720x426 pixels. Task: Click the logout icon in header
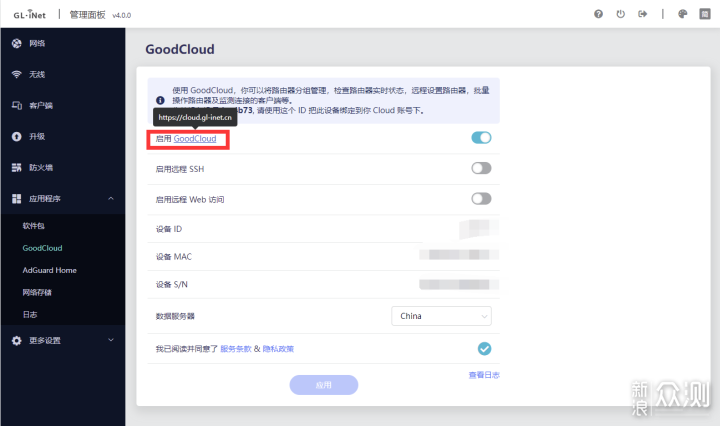(642, 14)
